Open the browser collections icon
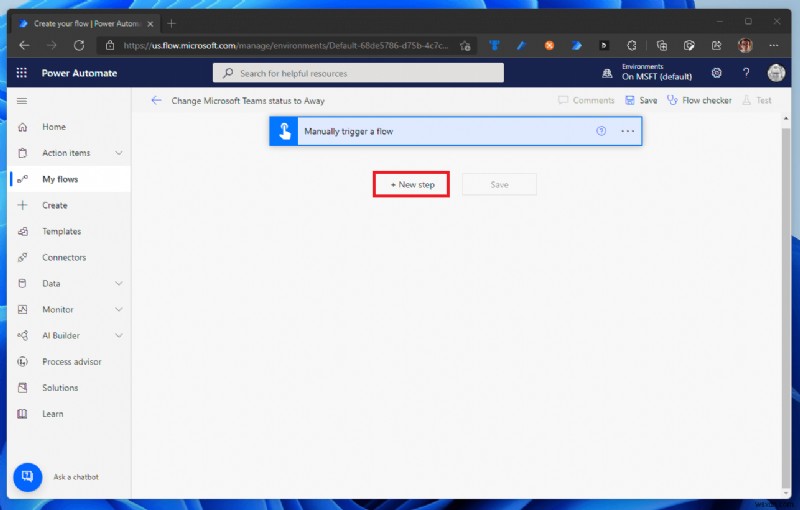The image size is (800, 510). (x=662, y=45)
